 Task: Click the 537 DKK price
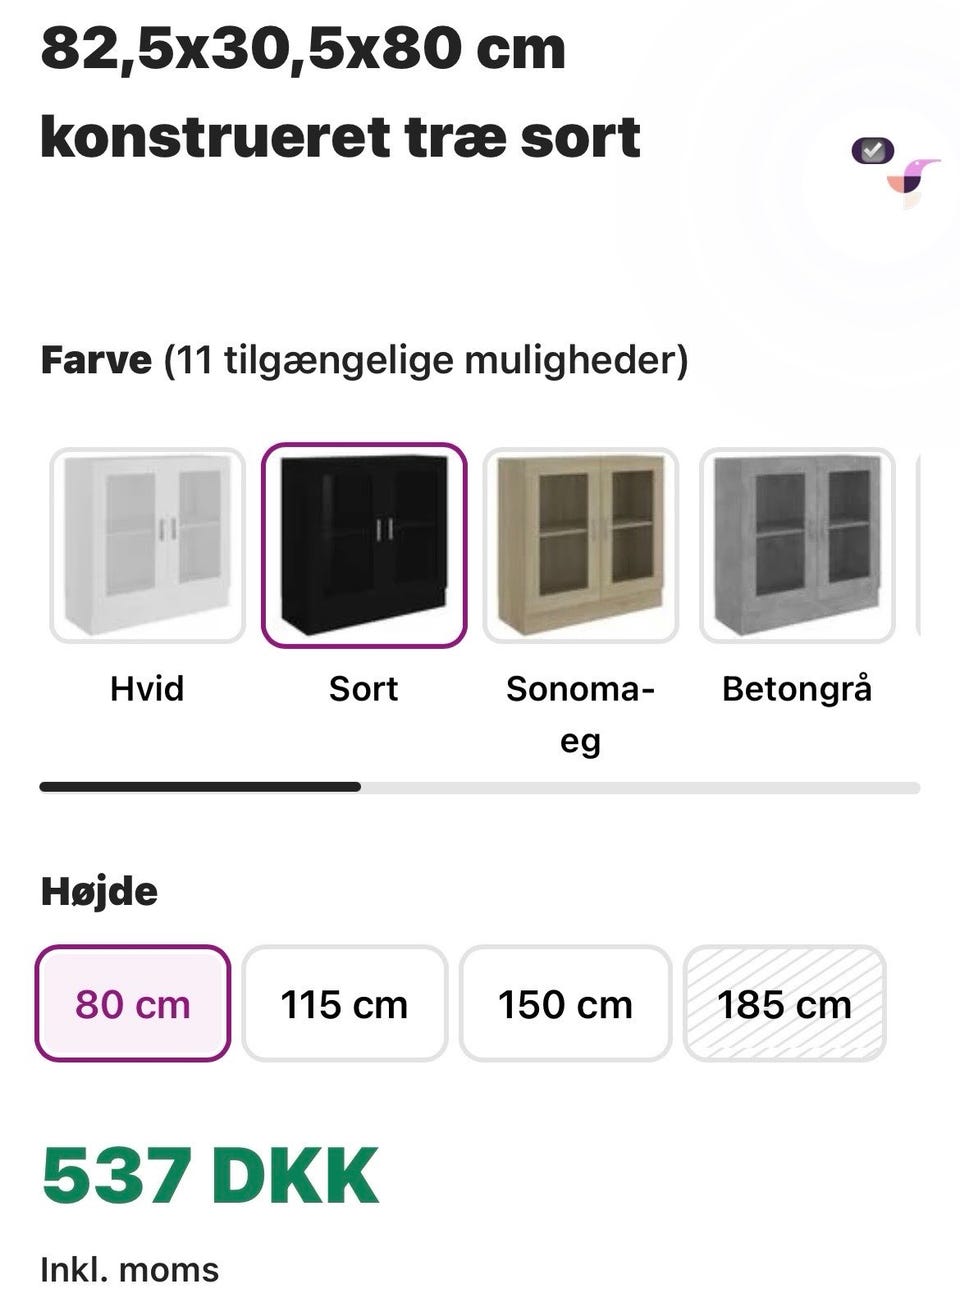211,1176
